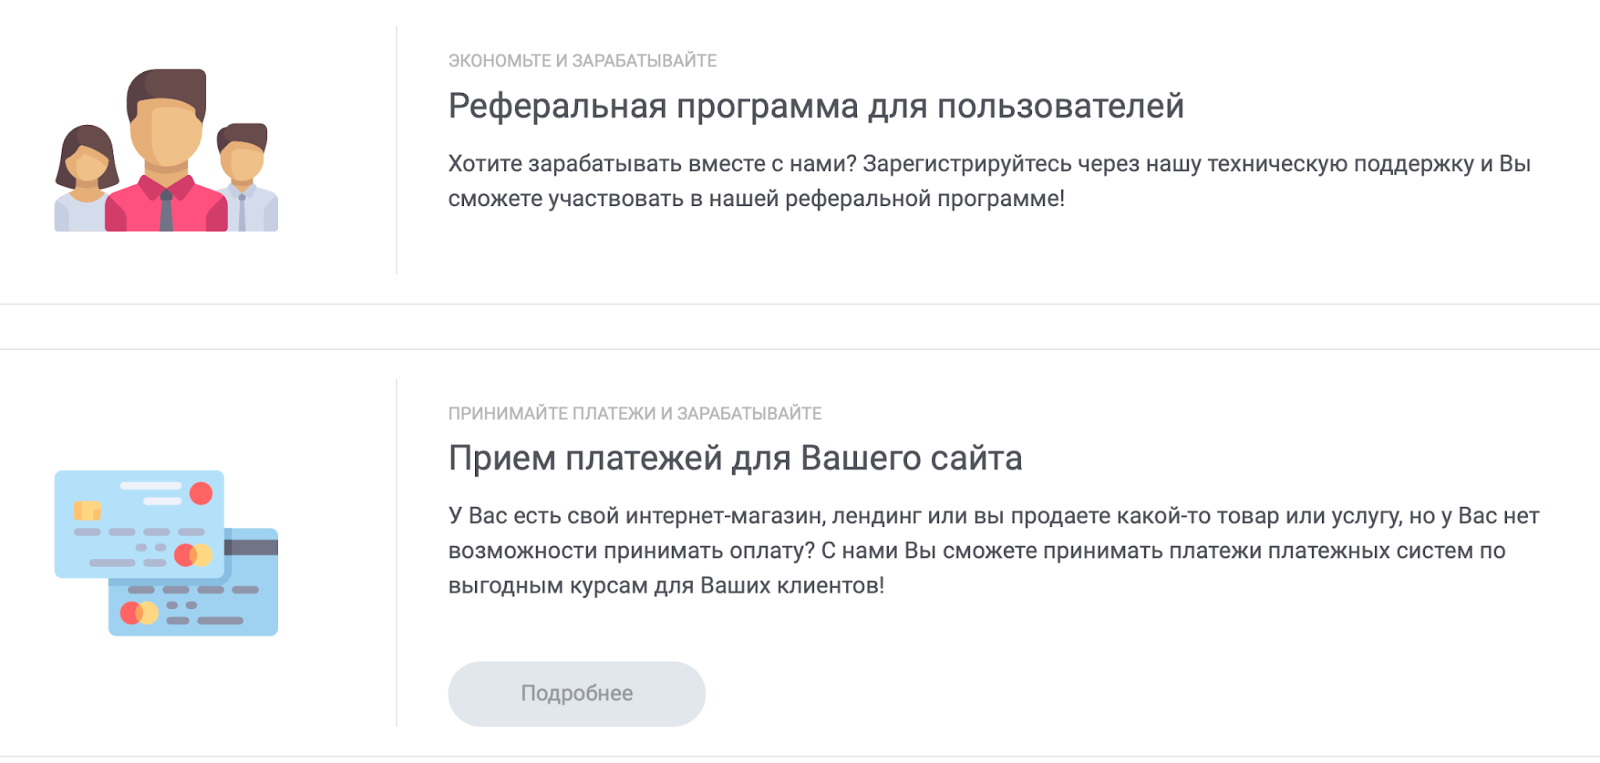Viewport: 1600px width, 763px height.
Task: Click the bottom divider below the Подробнее button
Action: 800,758
